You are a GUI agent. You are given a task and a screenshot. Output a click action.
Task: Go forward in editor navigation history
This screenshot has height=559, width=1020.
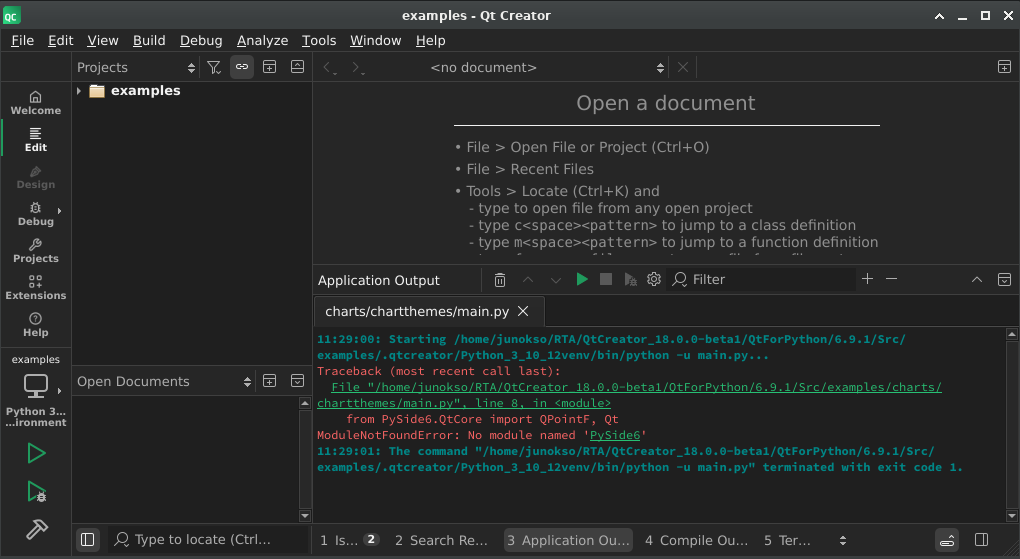point(356,68)
